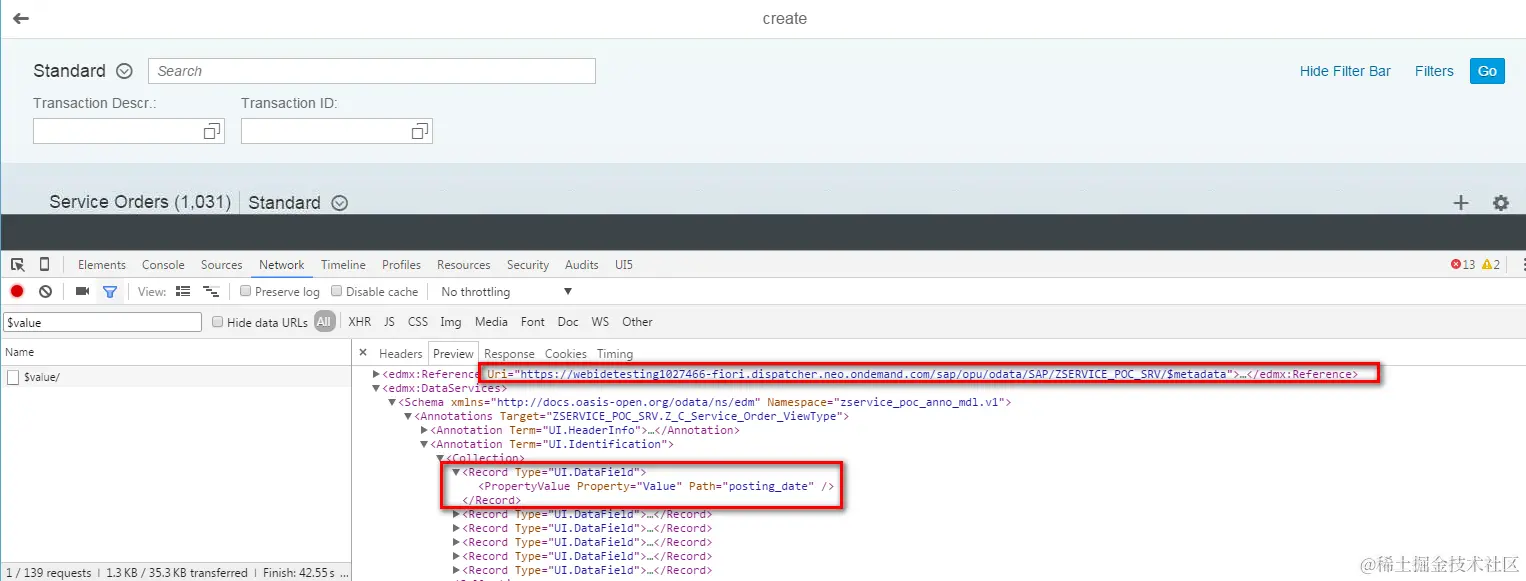Filter requests by XHR type

(x=360, y=322)
